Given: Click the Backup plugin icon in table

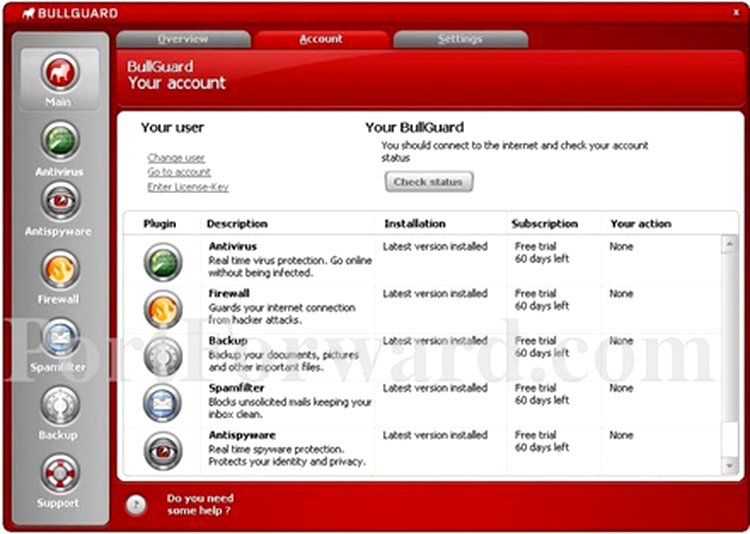Looking at the screenshot, I should tap(163, 356).
